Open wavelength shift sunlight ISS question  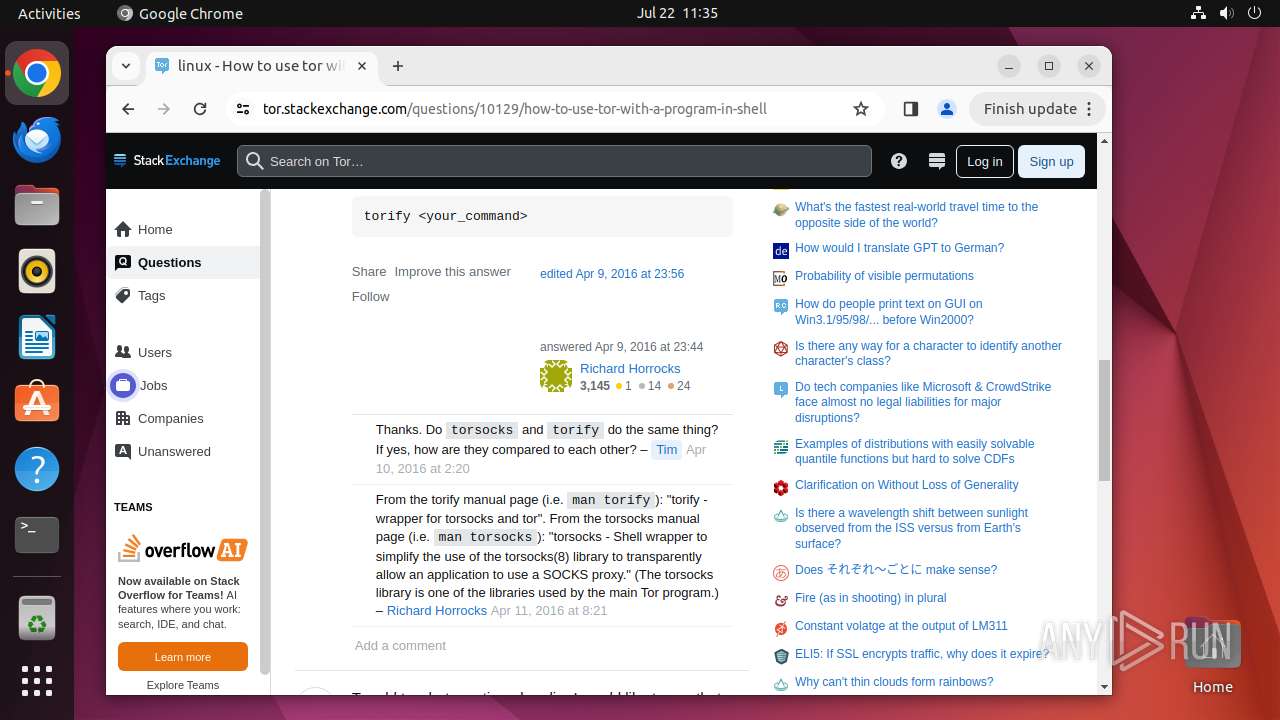(911, 528)
